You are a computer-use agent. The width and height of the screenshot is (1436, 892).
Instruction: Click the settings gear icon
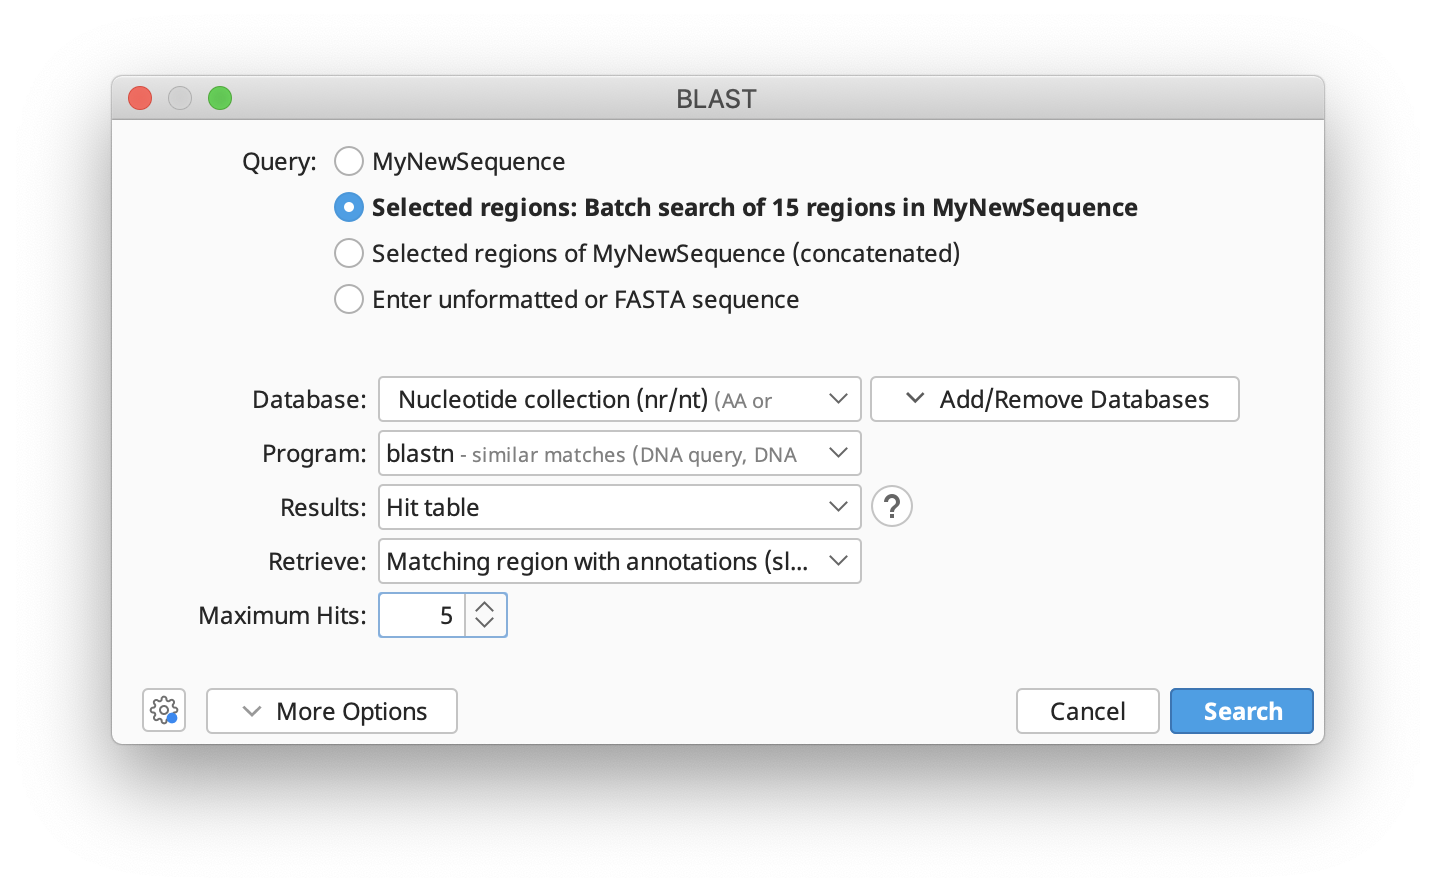pyautogui.click(x=164, y=711)
